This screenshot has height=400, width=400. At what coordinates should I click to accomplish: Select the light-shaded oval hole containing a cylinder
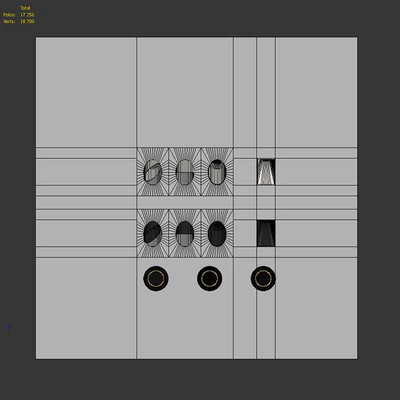[217, 172]
